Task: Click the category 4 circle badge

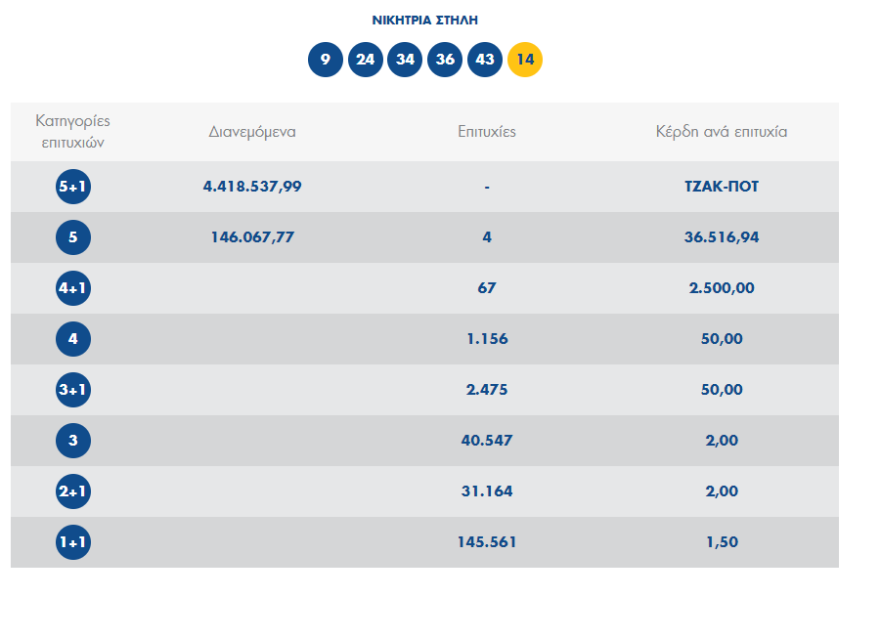Action: tap(73, 339)
